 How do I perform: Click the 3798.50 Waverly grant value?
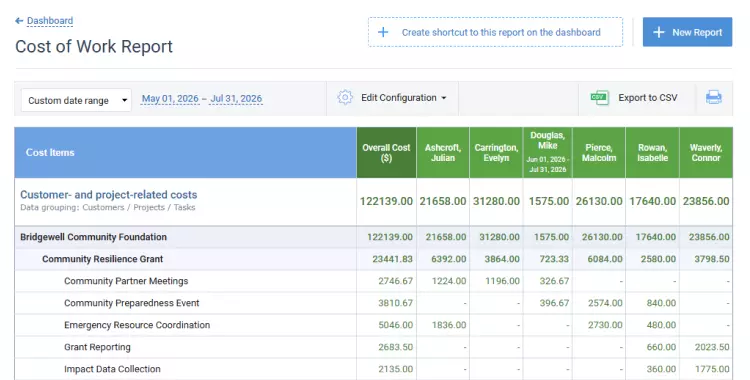pos(712,259)
